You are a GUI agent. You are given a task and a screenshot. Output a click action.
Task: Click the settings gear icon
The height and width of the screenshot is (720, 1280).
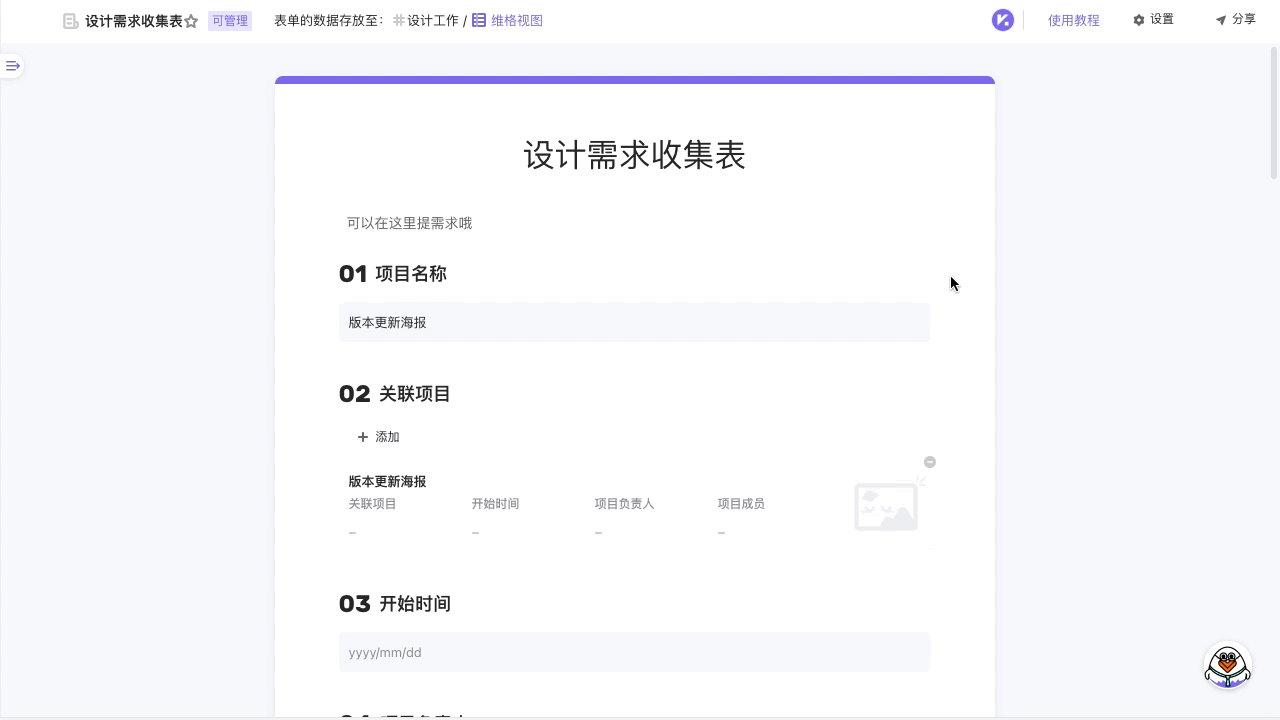click(1138, 20)
